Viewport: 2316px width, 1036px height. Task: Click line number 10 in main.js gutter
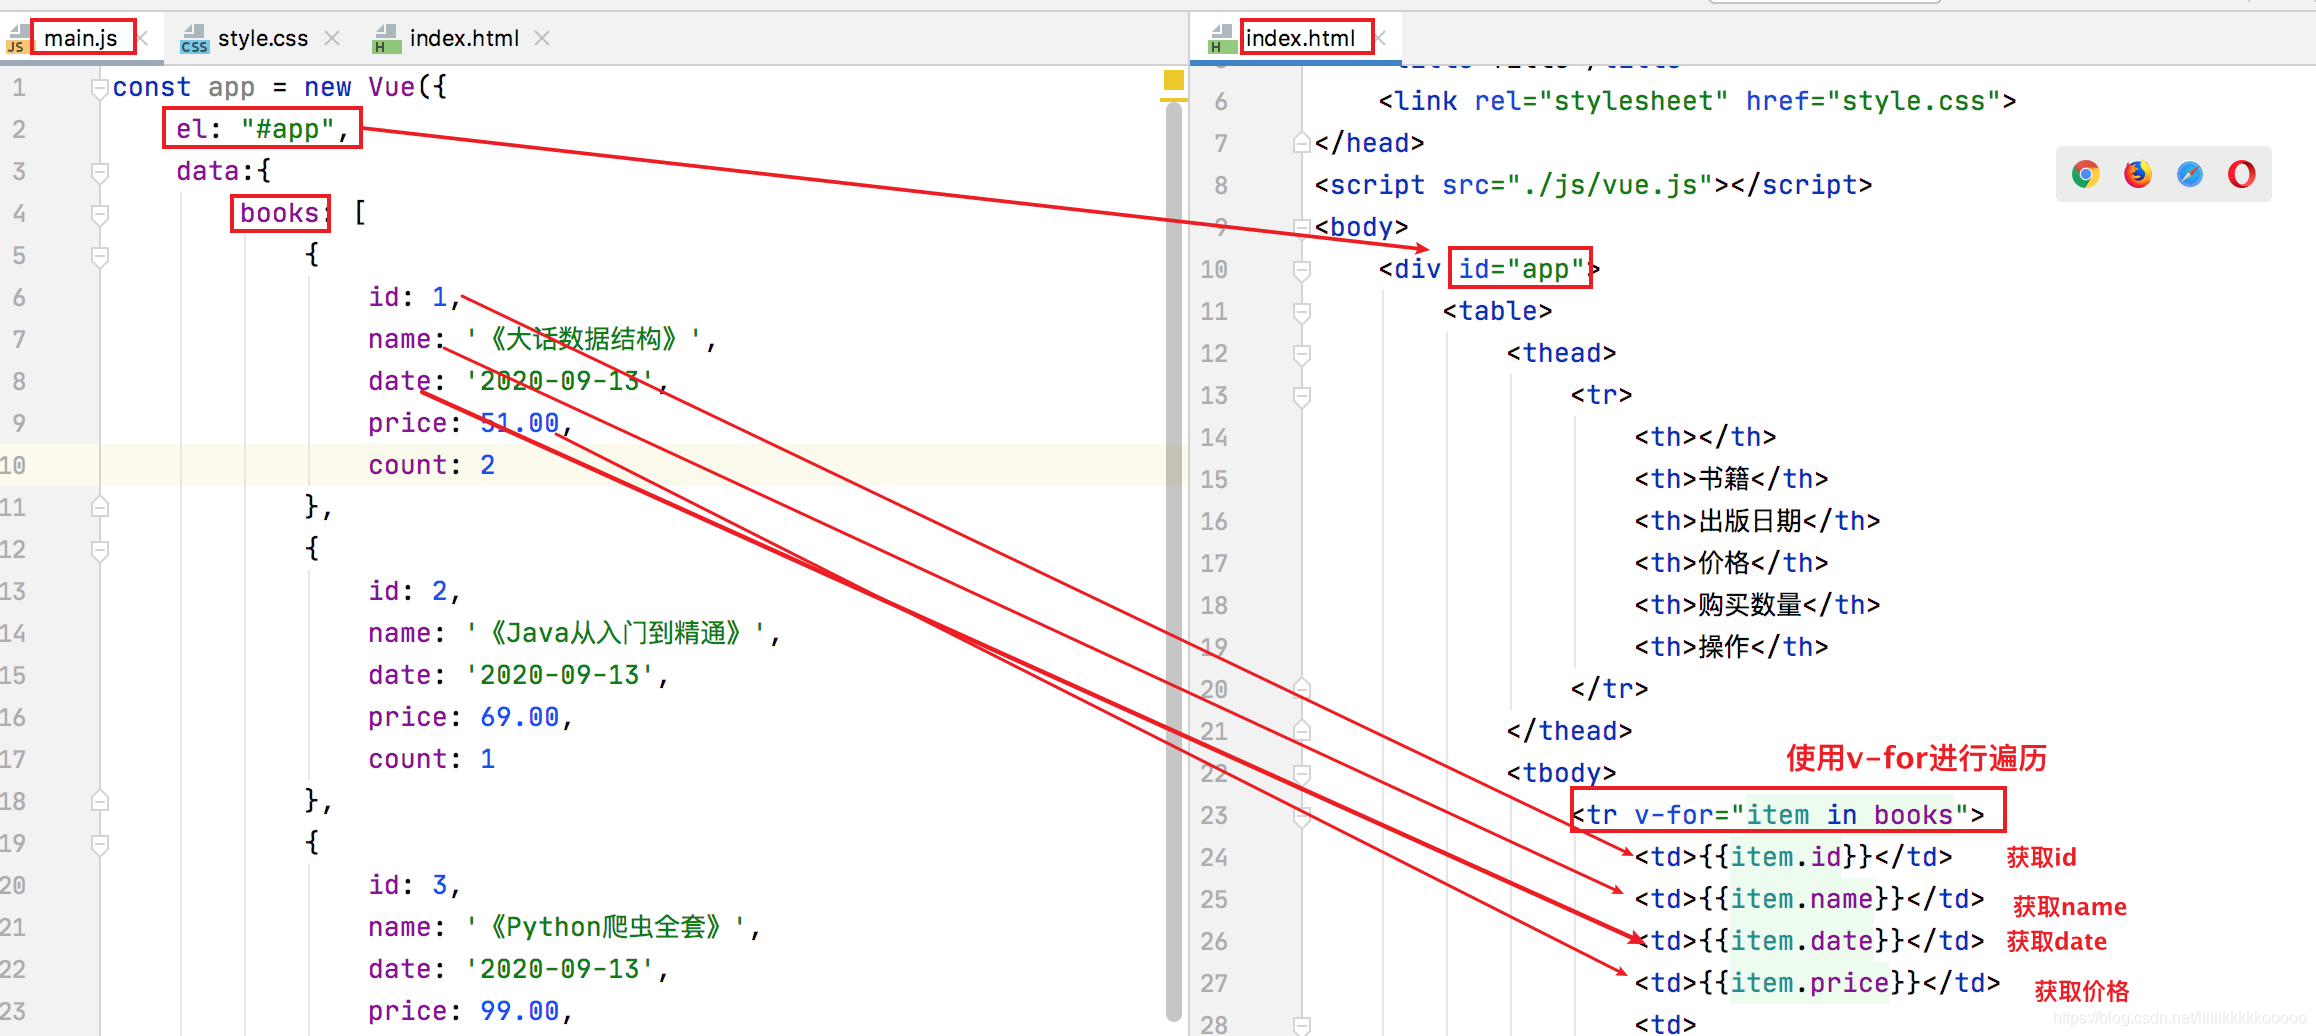(13, 465)
